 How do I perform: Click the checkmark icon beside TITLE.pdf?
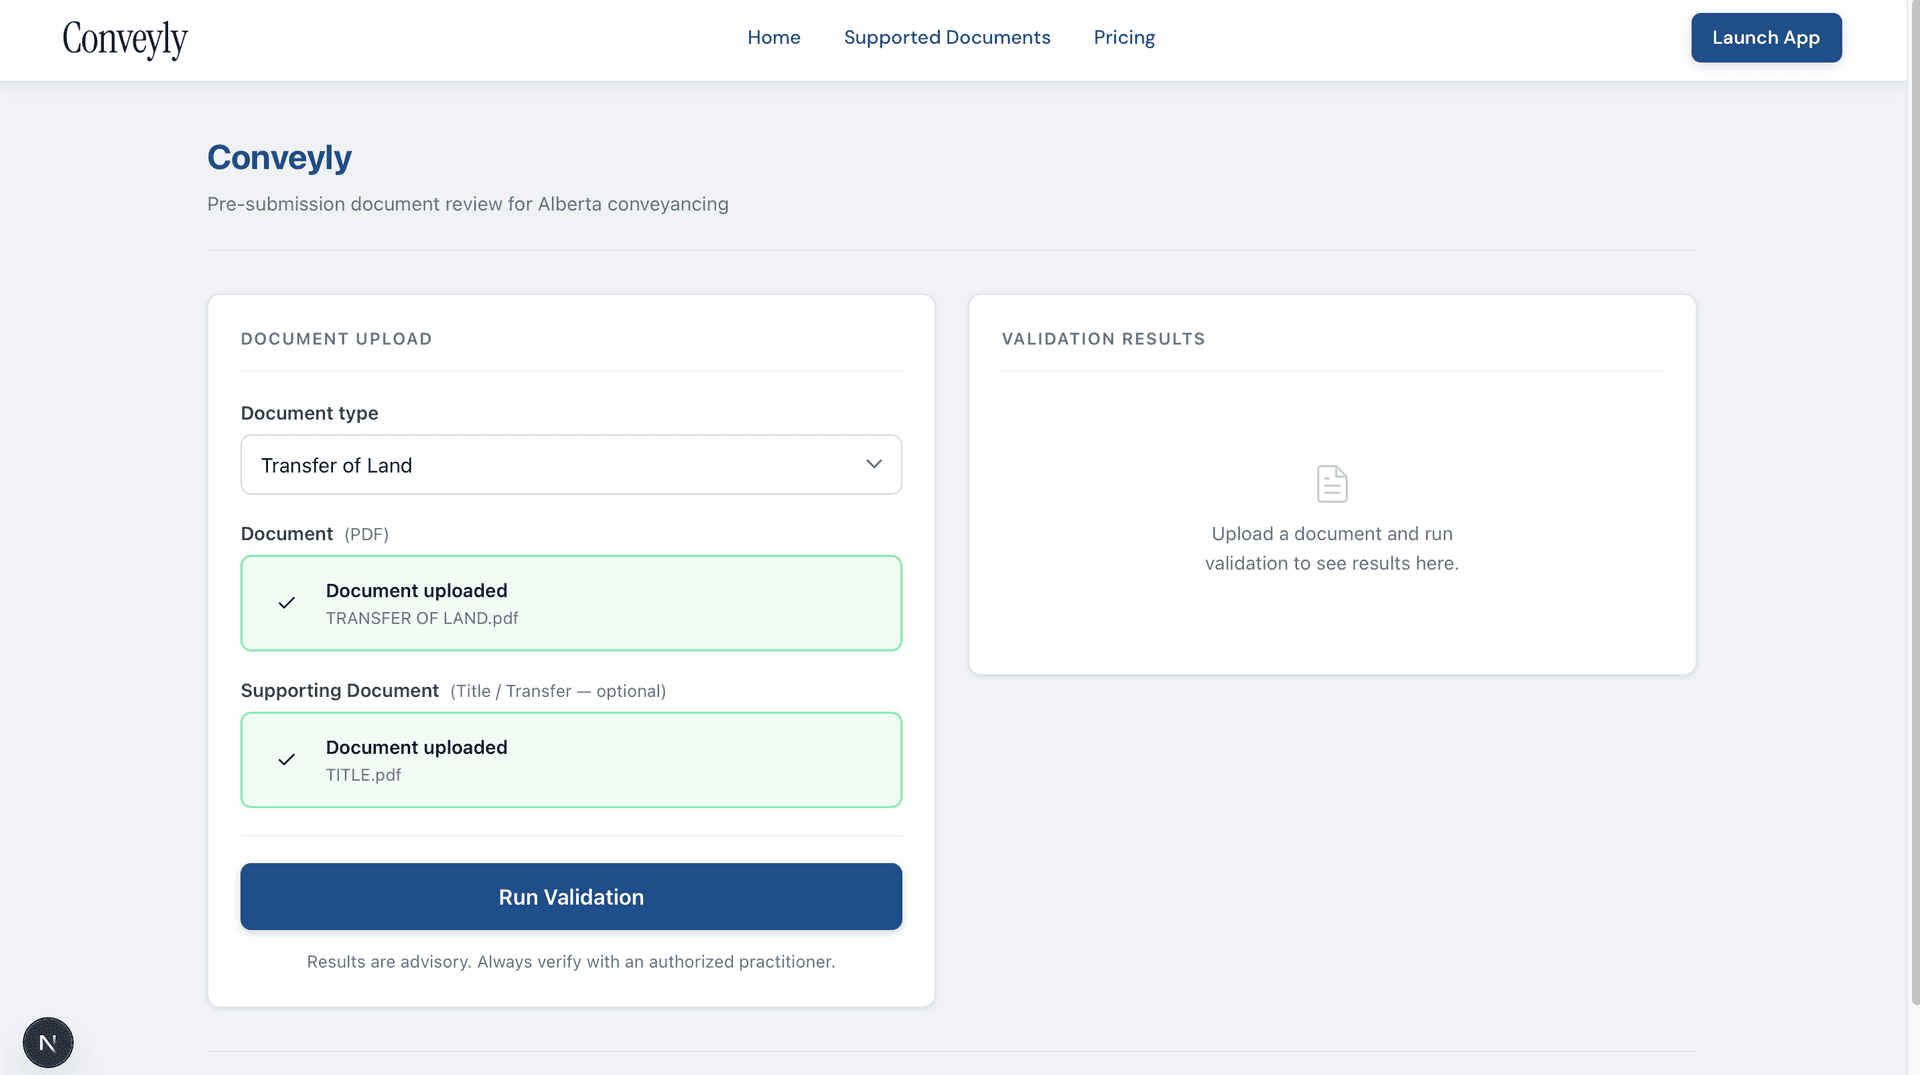click(x=287, y=759)
